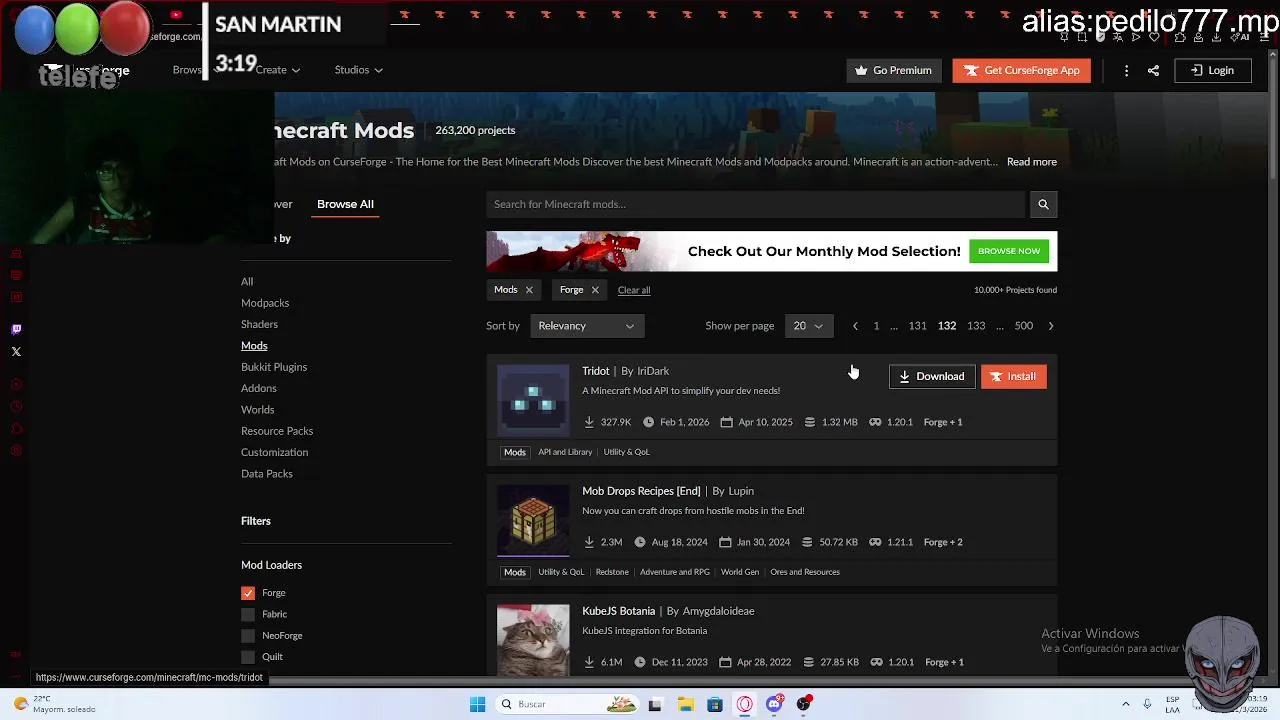Open Task View on taskbar
The height and width of the screenshot is (720, 1280).
655,704
